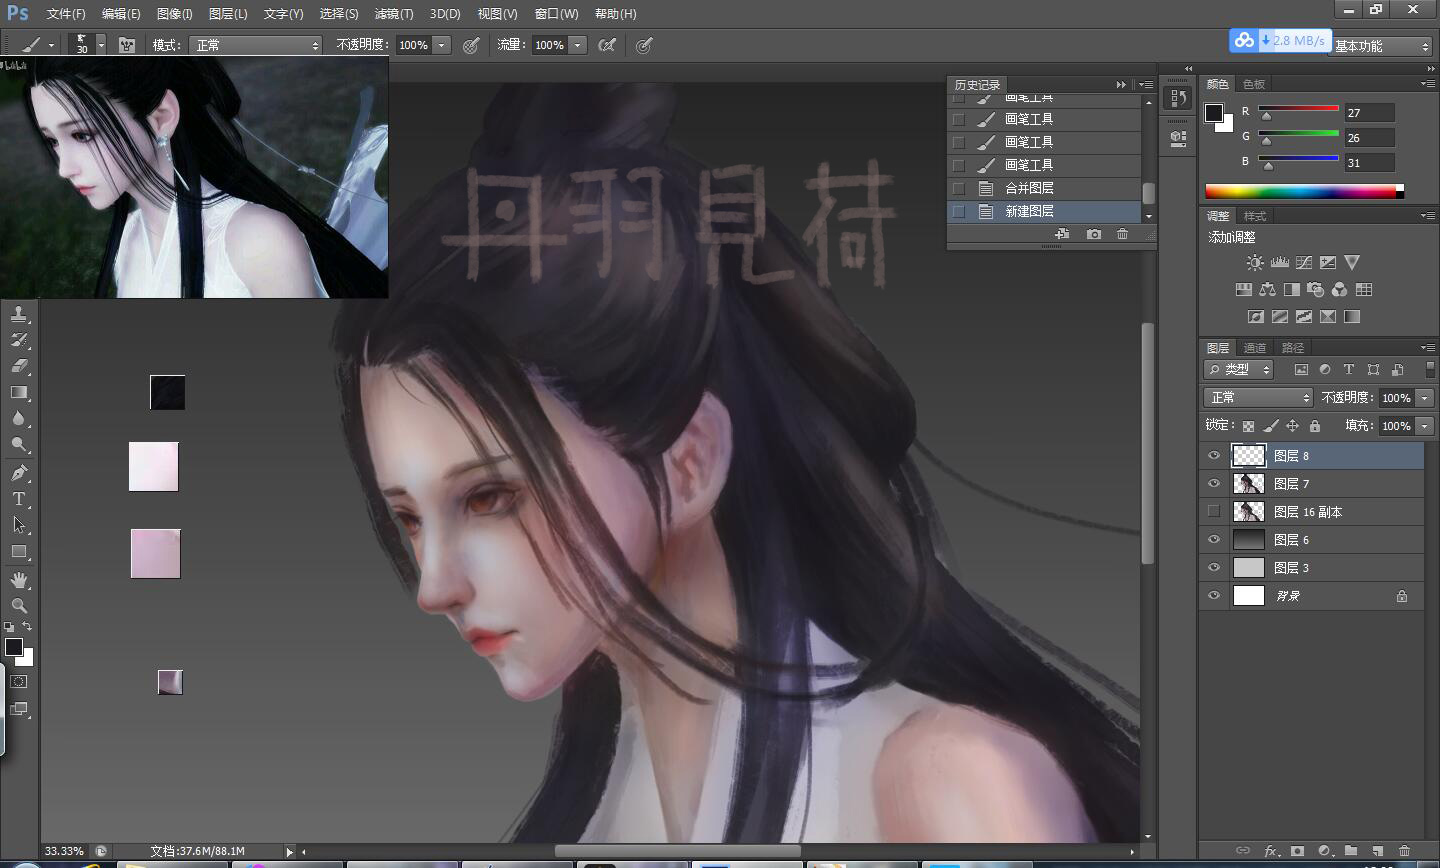Image resolution: width=1440 pixels, height=868 pixels.
Task: Hide layer 图层 8
Action: tap(1214, 456)
